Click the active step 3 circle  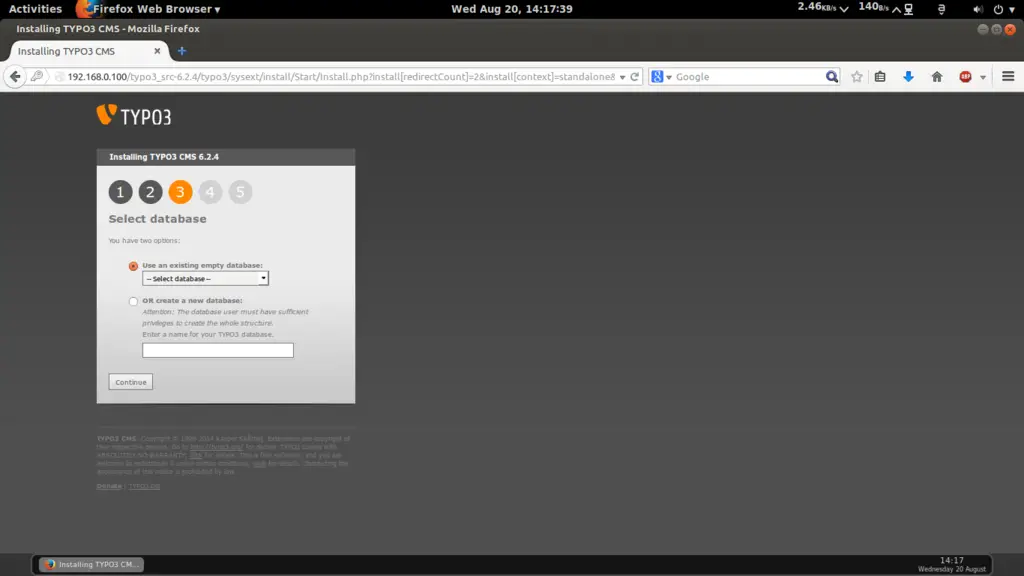[180, 192]
